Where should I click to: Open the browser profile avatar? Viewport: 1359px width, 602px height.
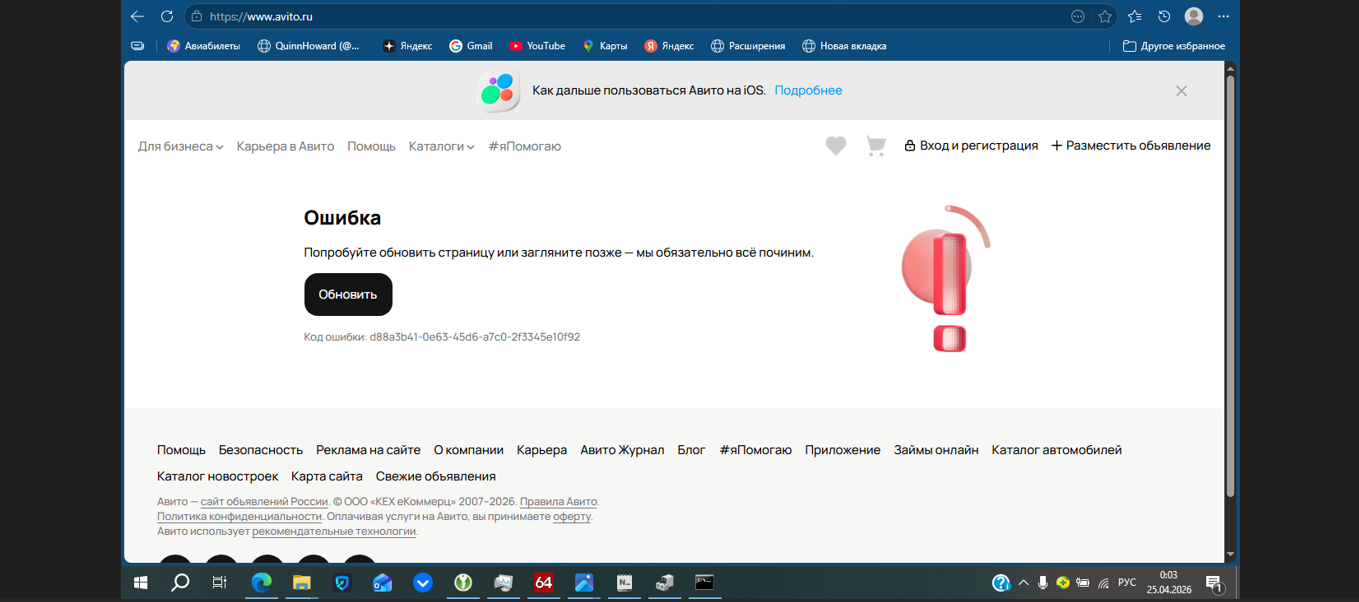[1193, 16]
